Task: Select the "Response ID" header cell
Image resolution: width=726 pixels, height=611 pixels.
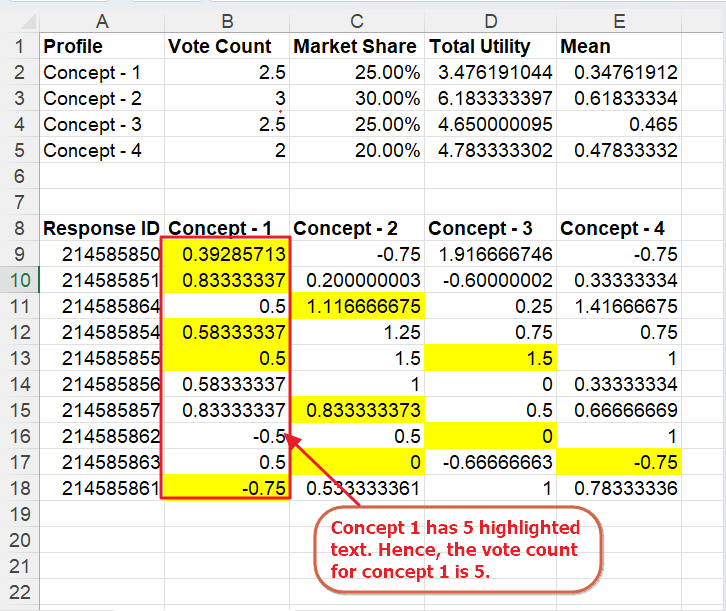Action: 100,228
